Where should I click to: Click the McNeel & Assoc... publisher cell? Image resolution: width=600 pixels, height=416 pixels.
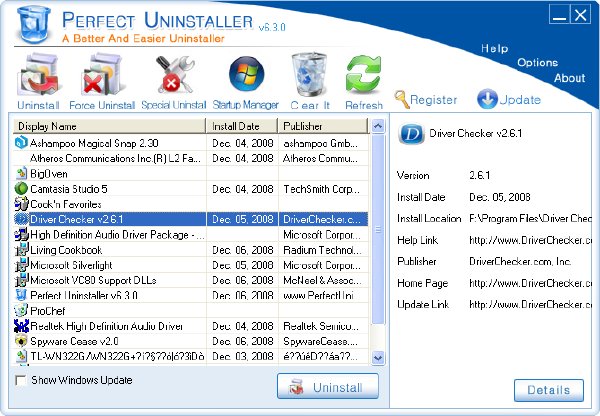coord(323,280)
